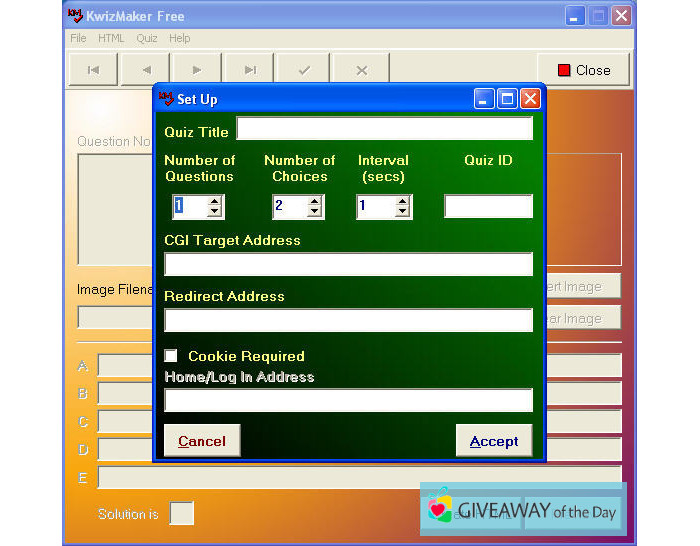Focus the CGI Target Address field
This screenshot has width=700, height=546.
point(348,264)
